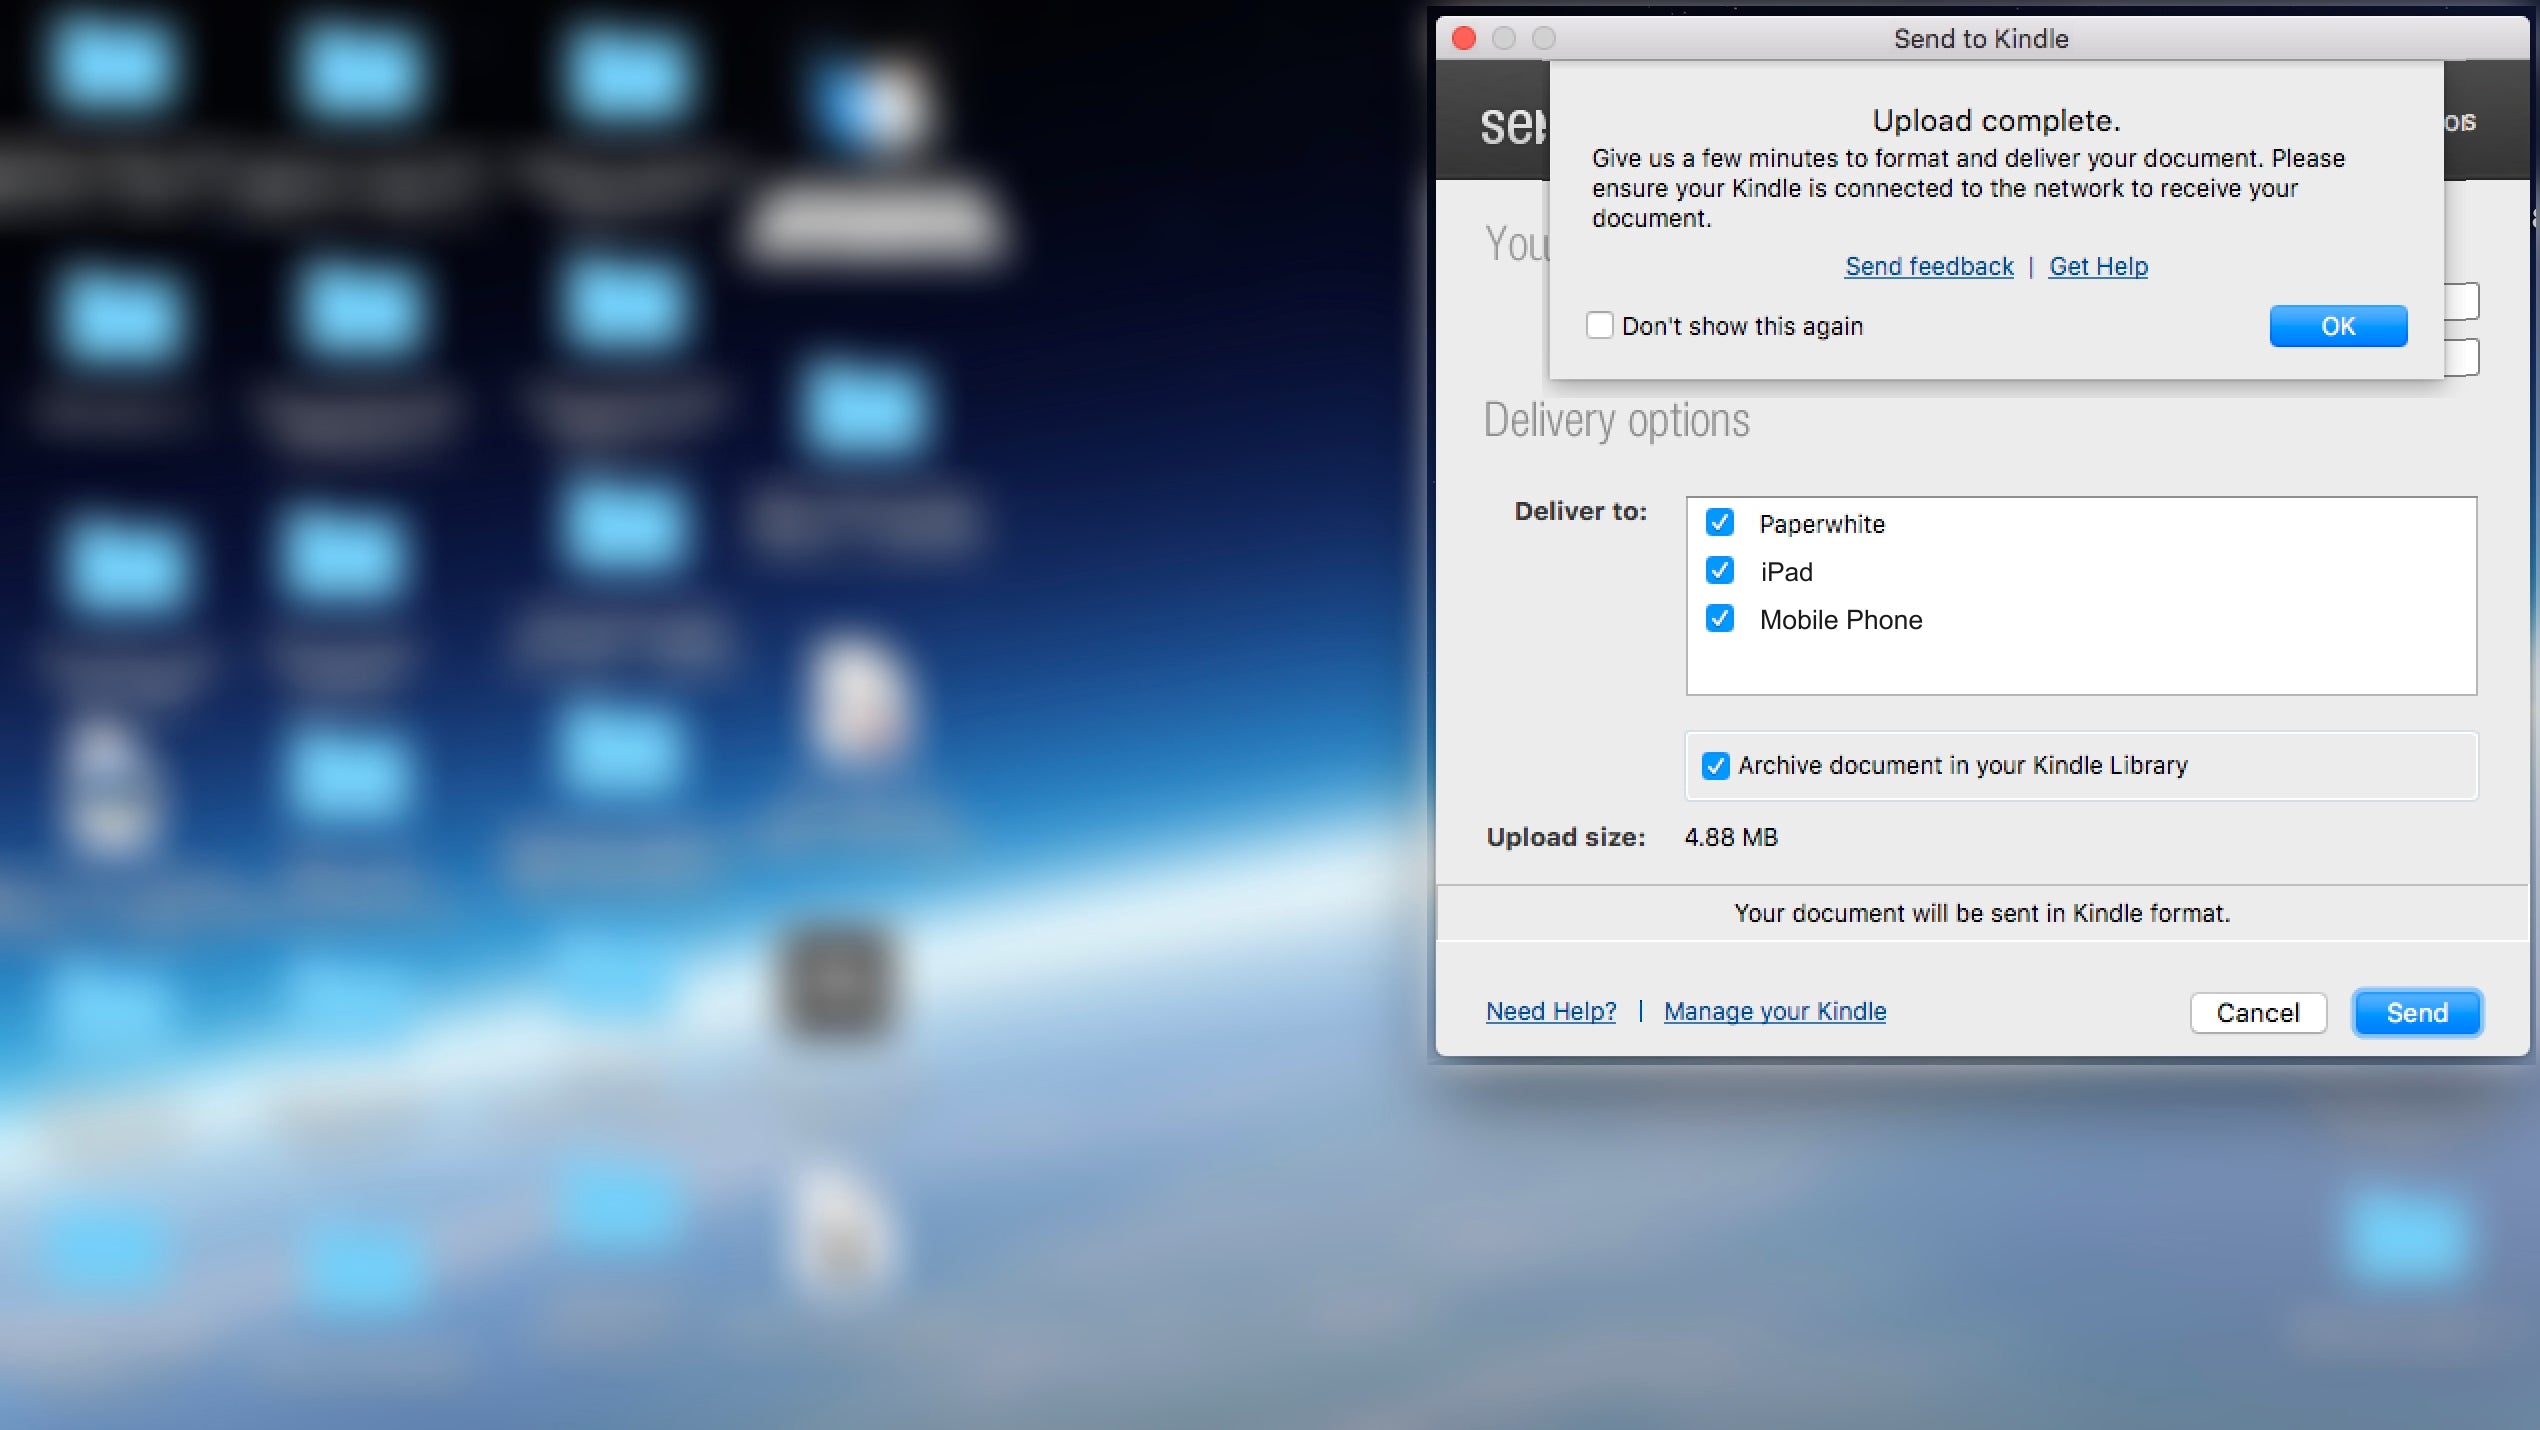Click the Manage your Kindle link

(1774, 1010)
